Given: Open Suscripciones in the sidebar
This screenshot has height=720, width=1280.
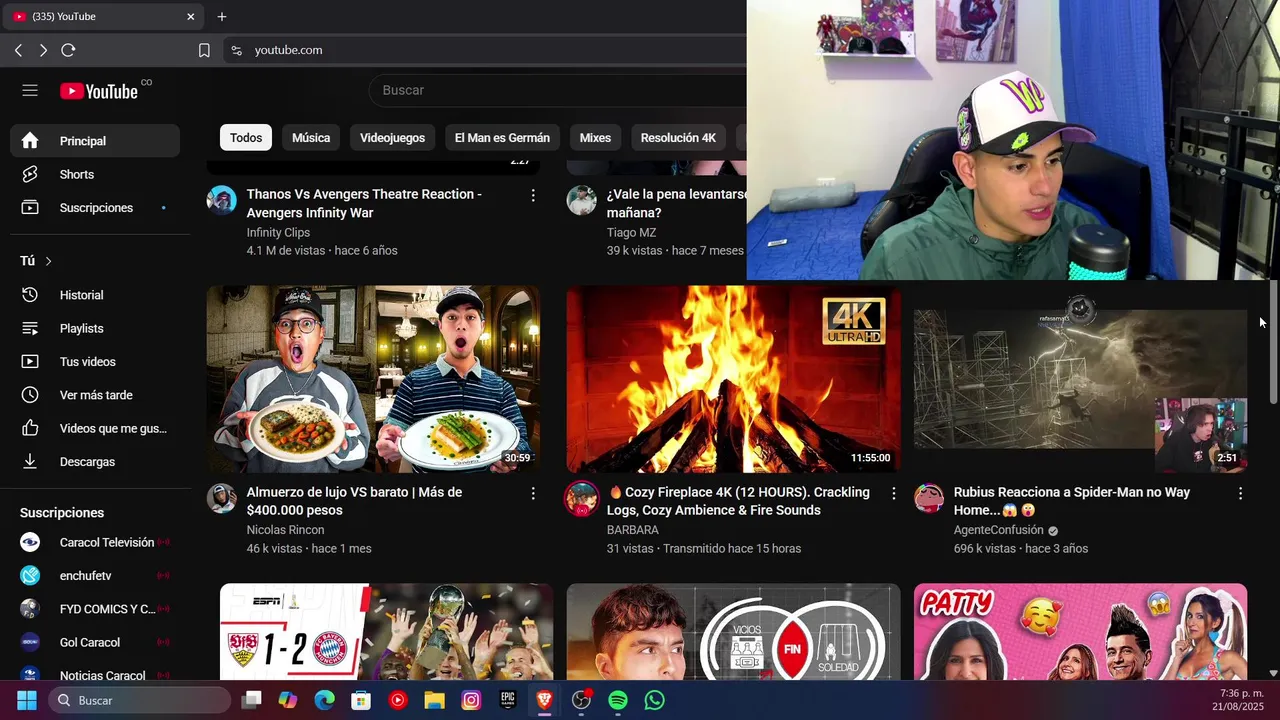Looking at the screenshot, I should (95, 208).
